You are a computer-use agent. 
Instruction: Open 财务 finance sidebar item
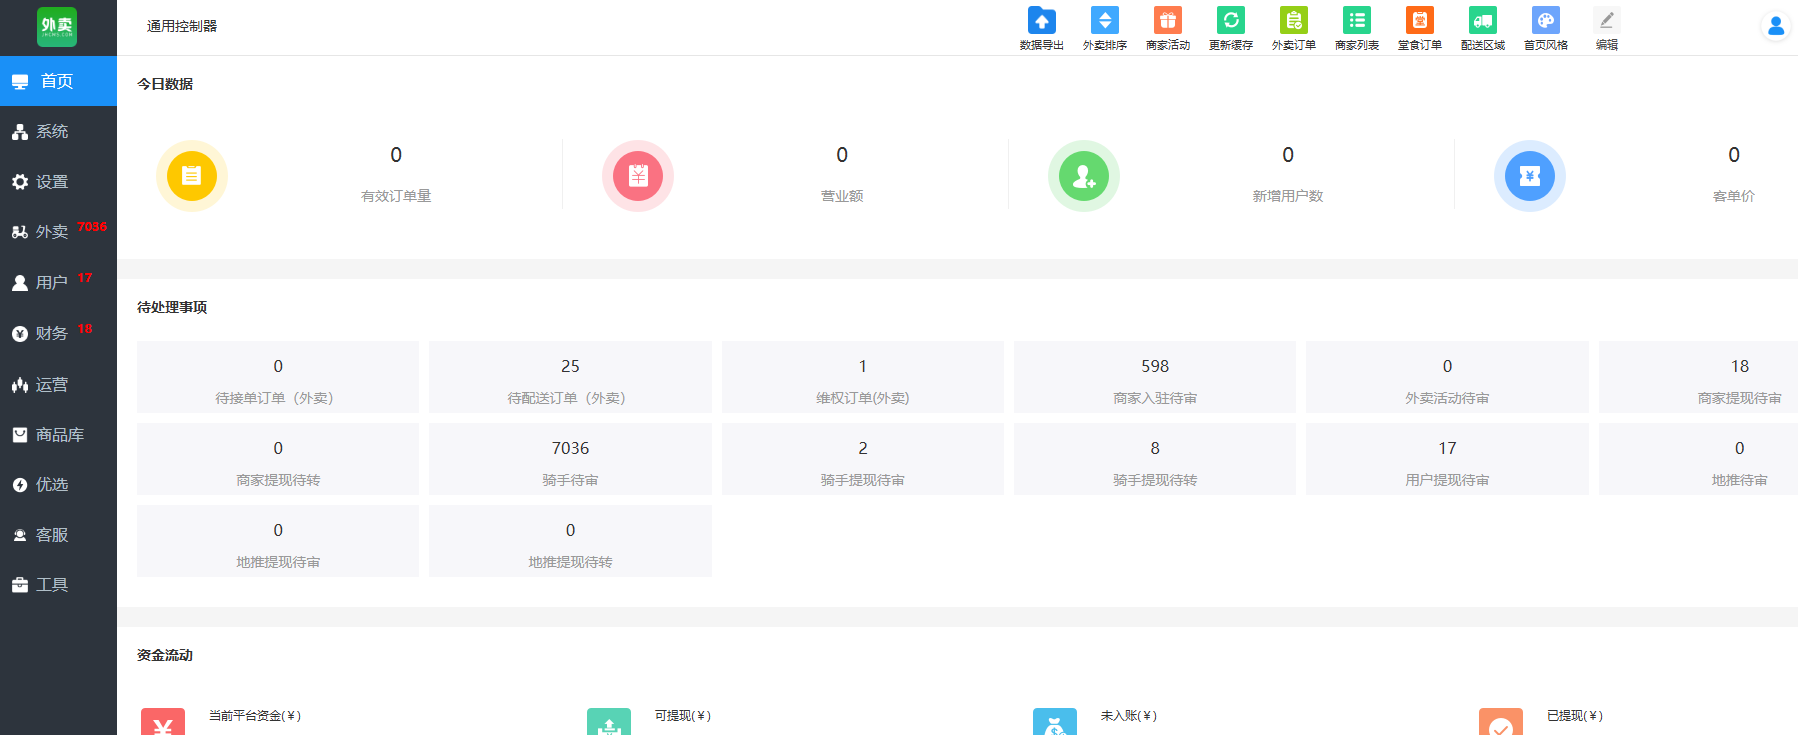click(52, 334)
